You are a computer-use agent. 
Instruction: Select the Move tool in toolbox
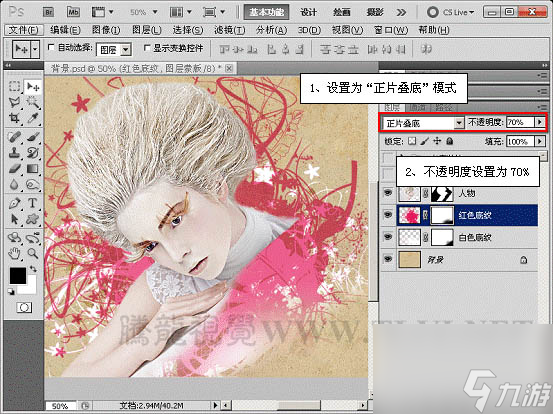tap(33, 86)
